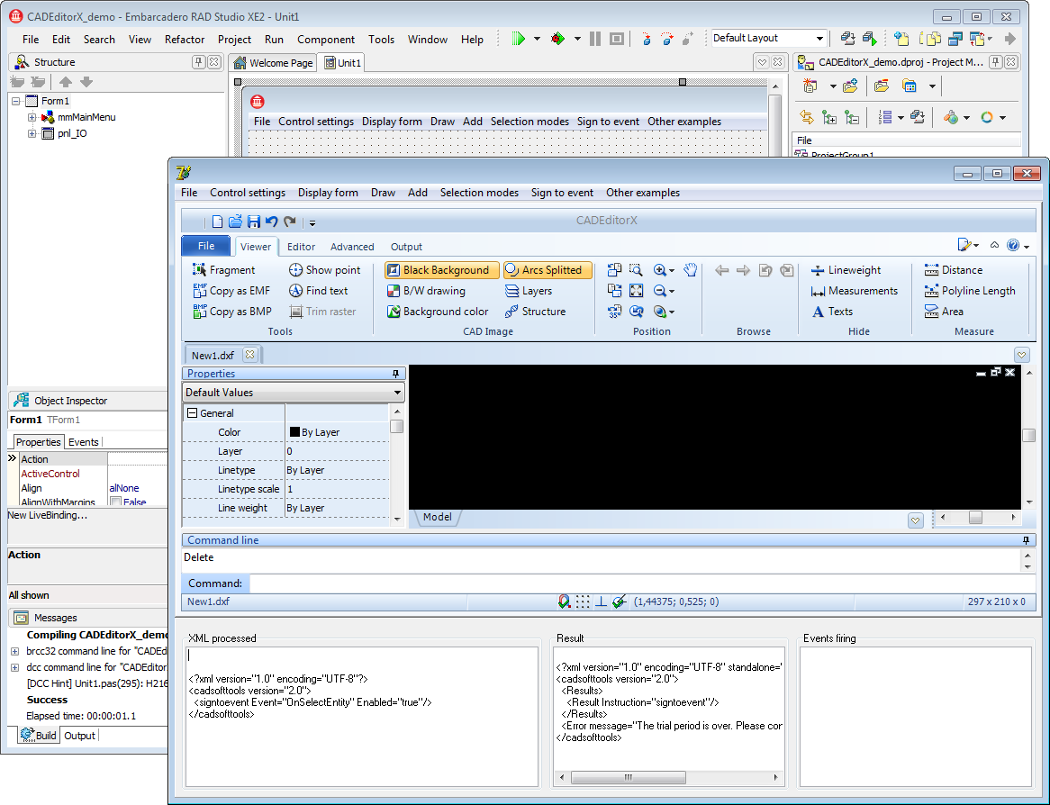
Task: Switch to the Editor ribbon tab
Action: click(x=301, y=247)
